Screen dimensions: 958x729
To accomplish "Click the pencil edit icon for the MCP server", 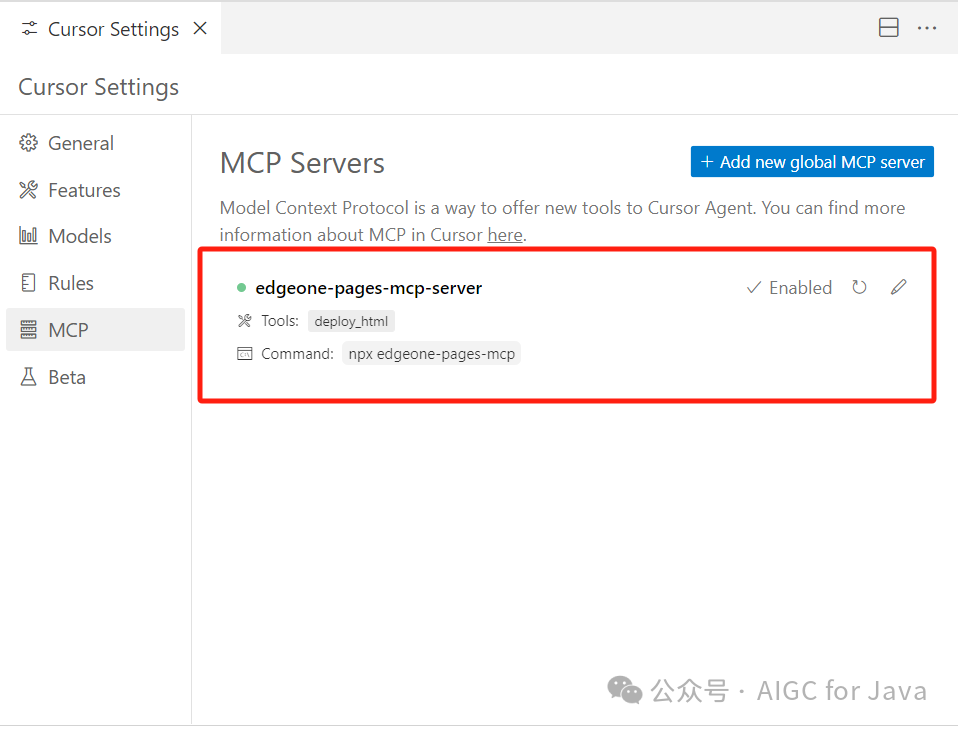I will (898, 287).
